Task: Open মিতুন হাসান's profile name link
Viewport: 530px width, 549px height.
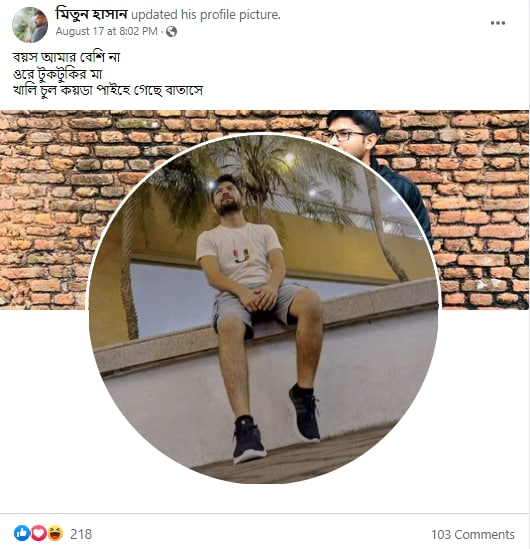Action: pyautogui.click(x=91, y=14)
